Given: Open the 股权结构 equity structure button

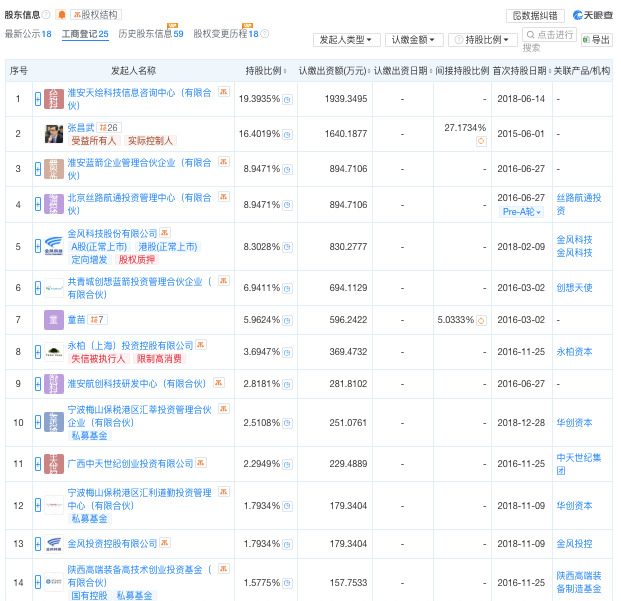Looking at the screenshot, I should 96,15.
